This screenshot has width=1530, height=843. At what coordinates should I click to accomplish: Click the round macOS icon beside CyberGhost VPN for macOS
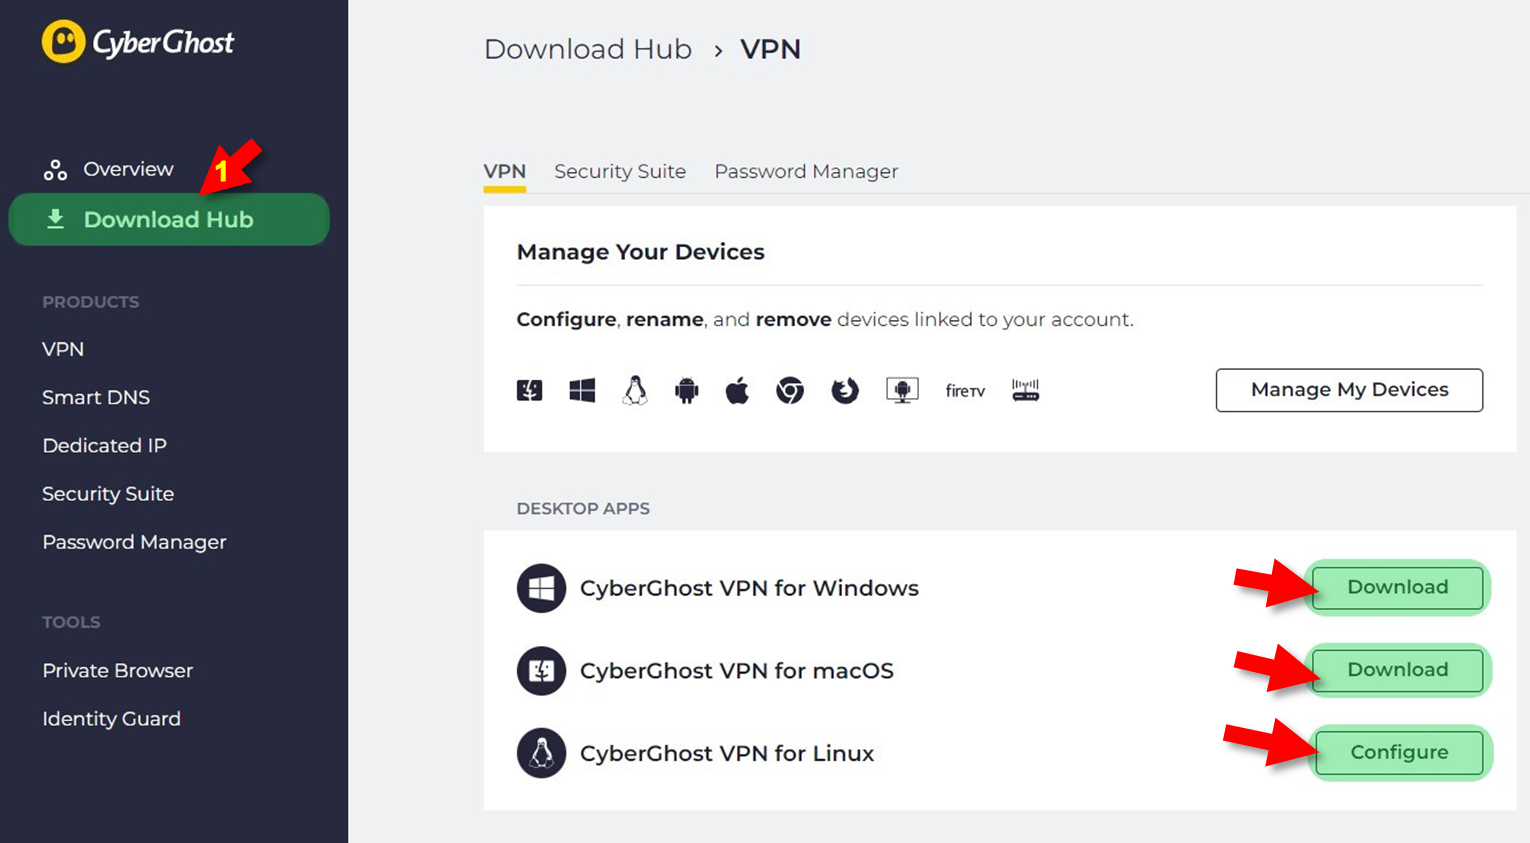[x=541, y=671]
